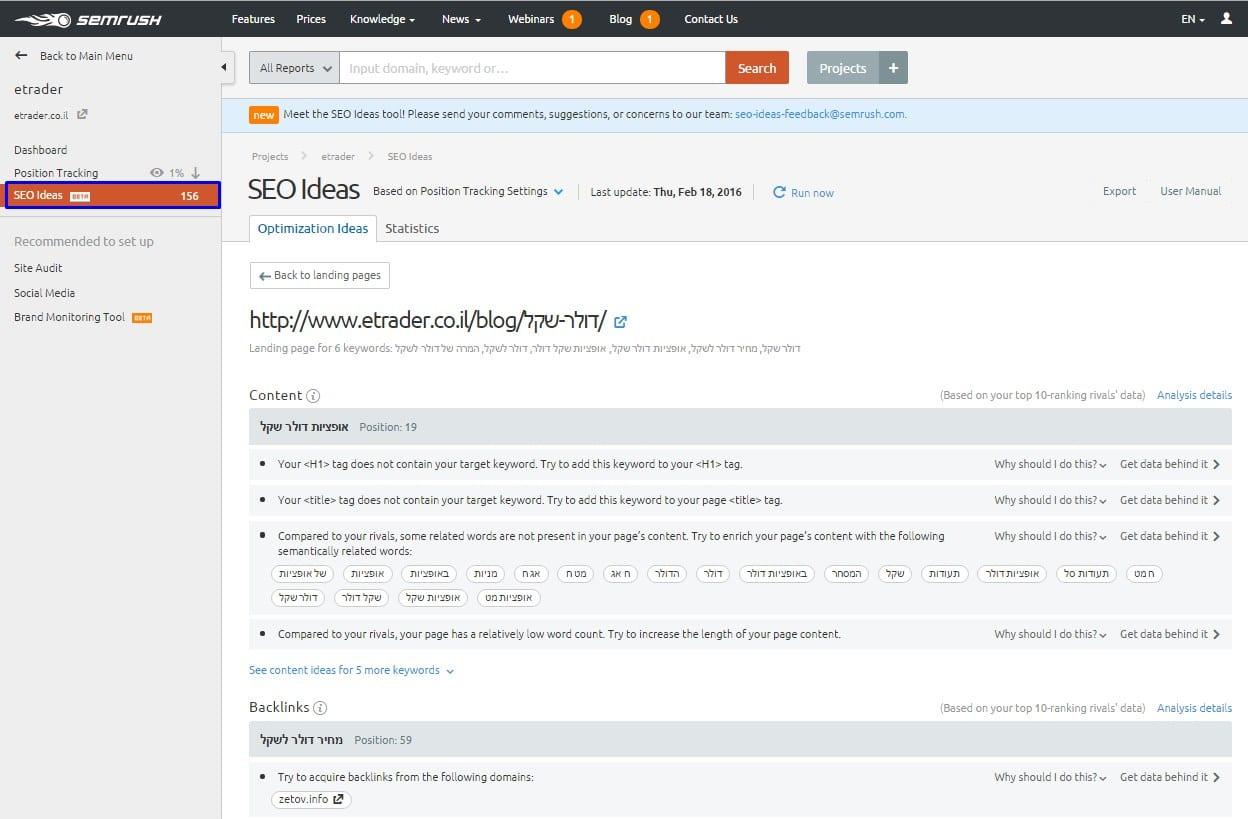This screenshot has width=1248, height=819.
Task: Click the Export link
Action: 1119,191
